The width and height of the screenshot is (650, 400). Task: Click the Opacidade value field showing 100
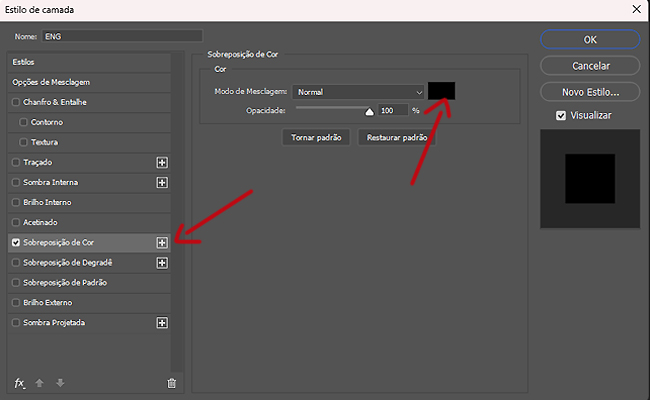(x=393, y=110)
